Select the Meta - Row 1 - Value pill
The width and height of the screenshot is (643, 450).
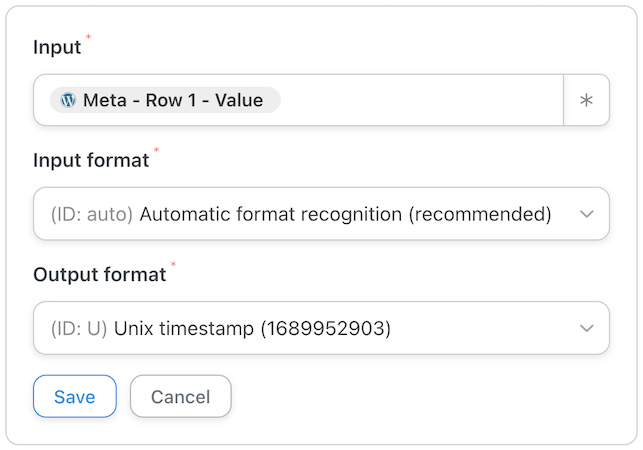tap(165, 100)
